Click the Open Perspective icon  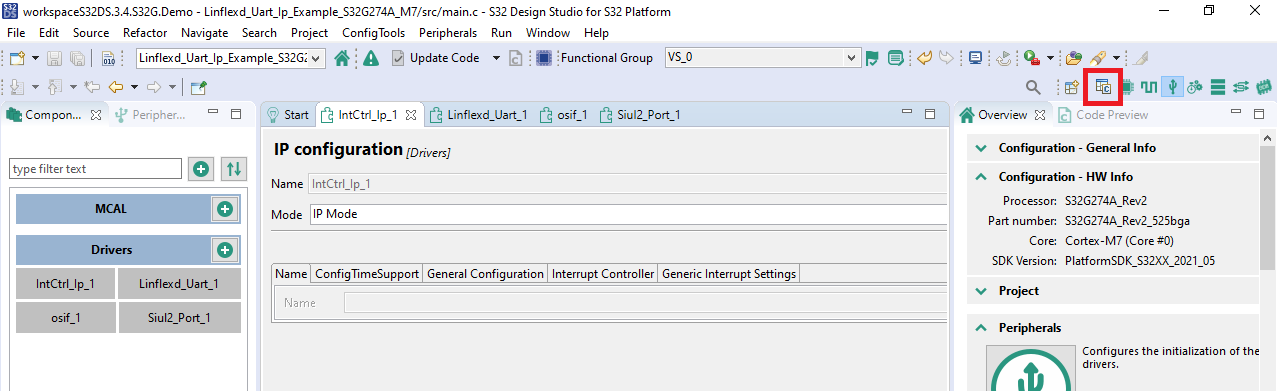(x=1071, y=88)
